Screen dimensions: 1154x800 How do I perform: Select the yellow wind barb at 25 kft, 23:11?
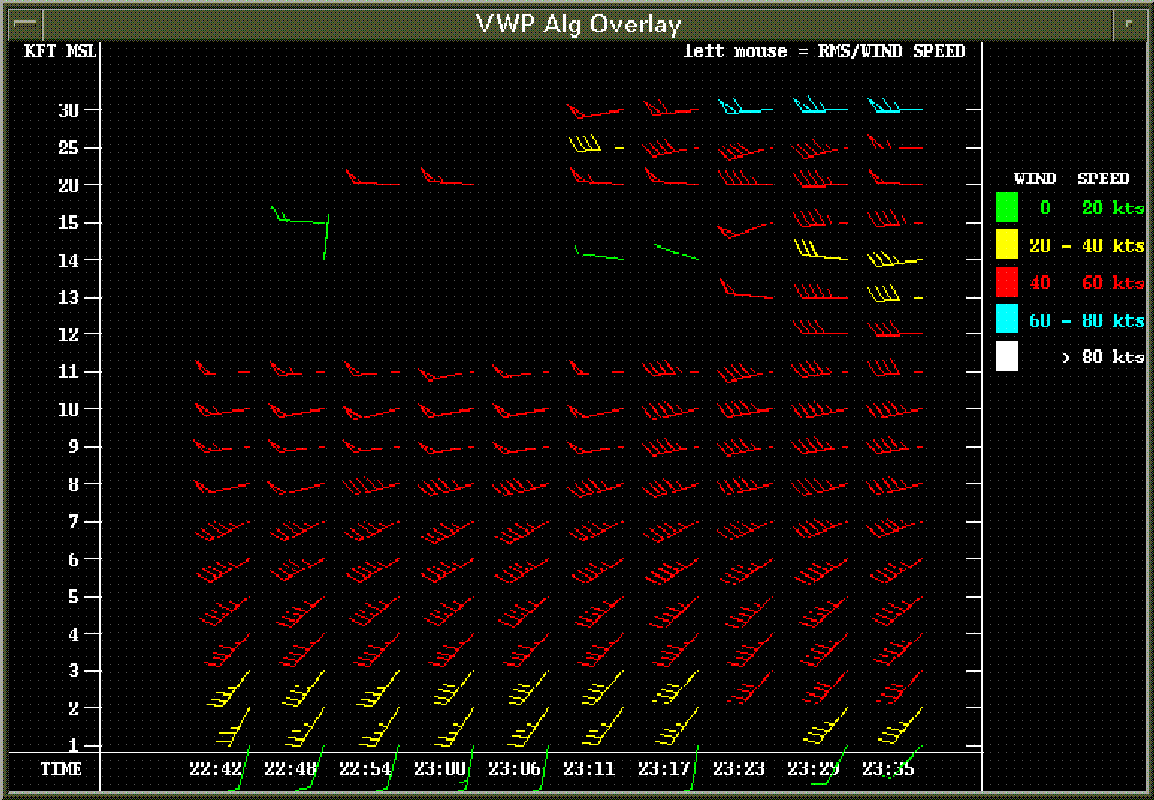(587, 146)
